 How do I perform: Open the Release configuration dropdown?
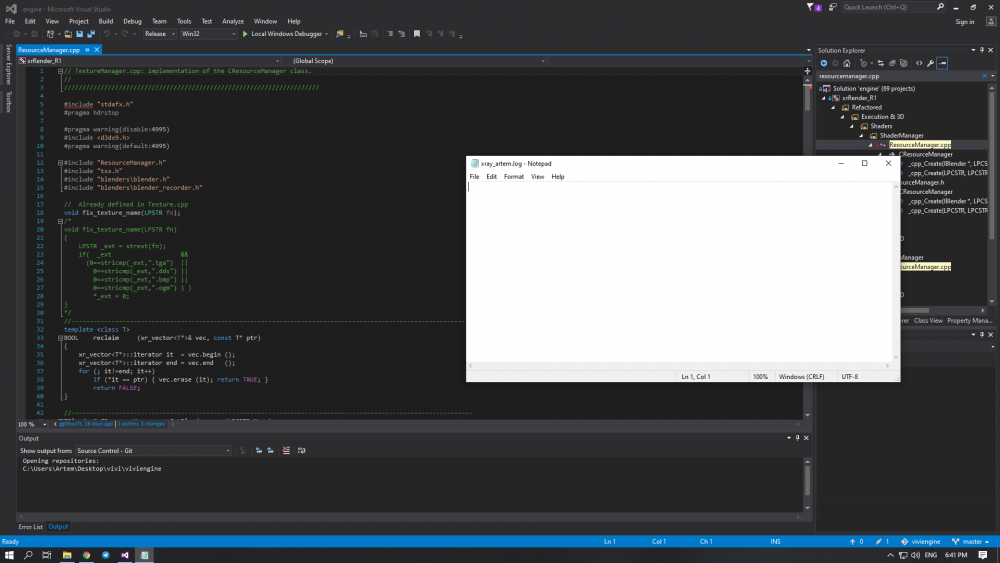click(x=159, y=34)
